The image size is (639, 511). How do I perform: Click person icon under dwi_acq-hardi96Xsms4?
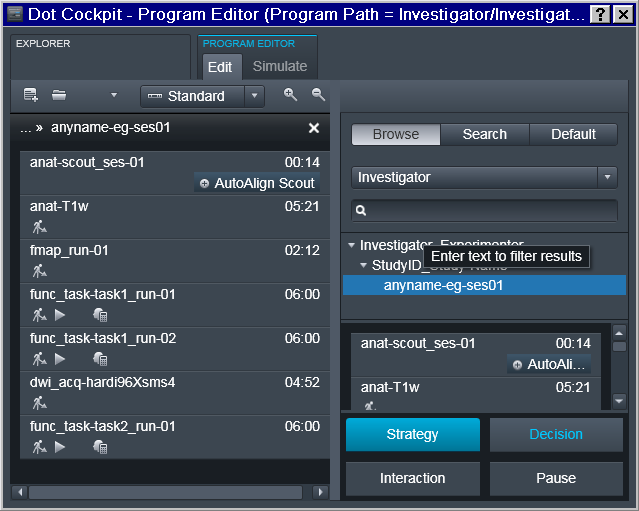(x=40, y=403)
